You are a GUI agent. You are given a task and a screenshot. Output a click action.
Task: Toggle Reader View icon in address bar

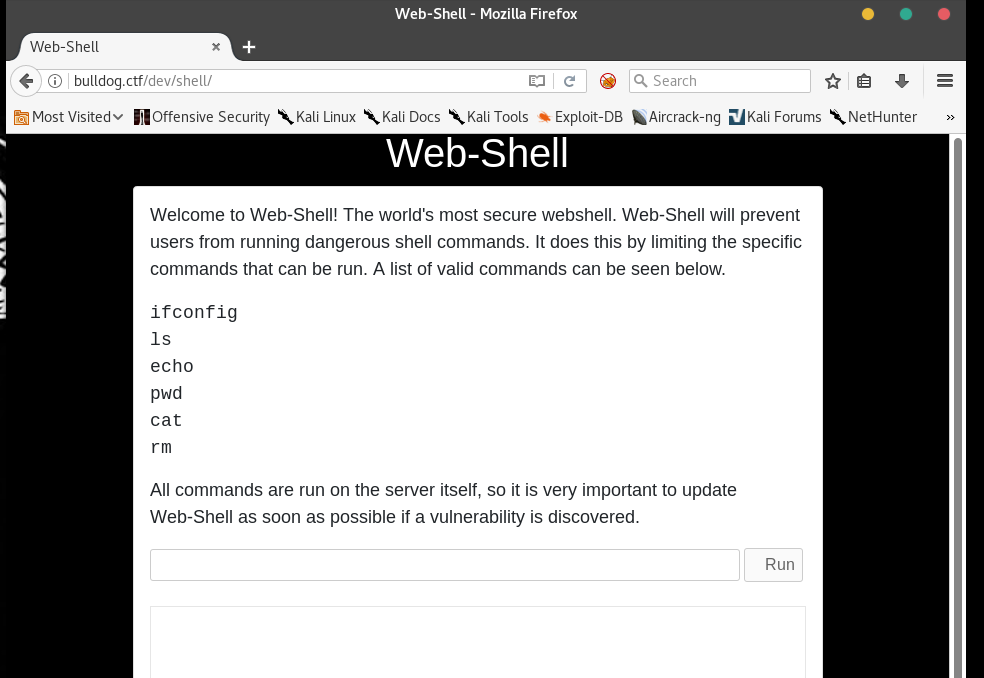(537, 81)
